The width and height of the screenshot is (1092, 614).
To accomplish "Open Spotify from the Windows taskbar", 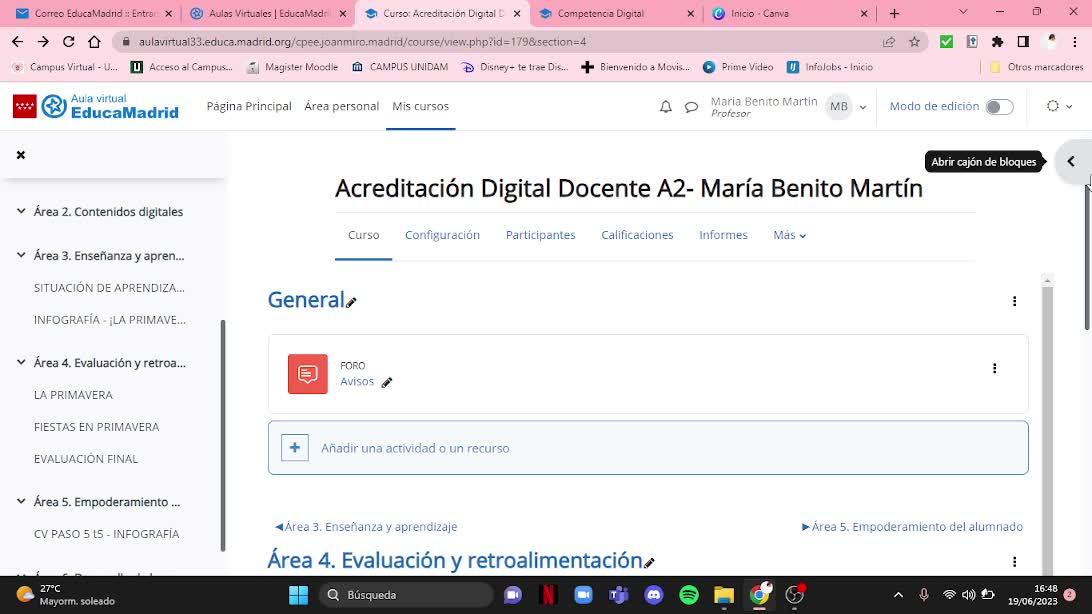I will [x=689, y=595].
